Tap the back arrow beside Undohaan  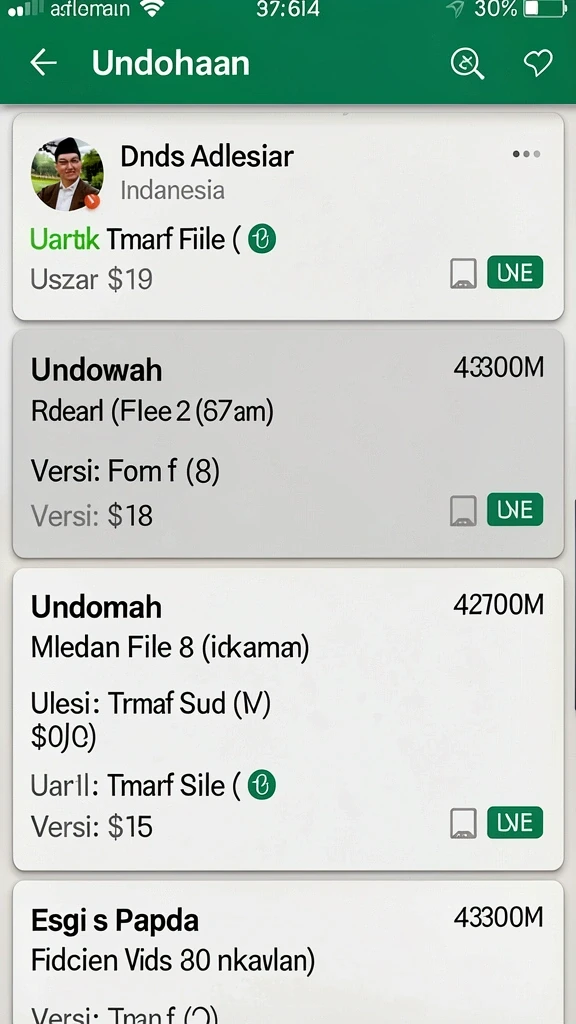44,63
